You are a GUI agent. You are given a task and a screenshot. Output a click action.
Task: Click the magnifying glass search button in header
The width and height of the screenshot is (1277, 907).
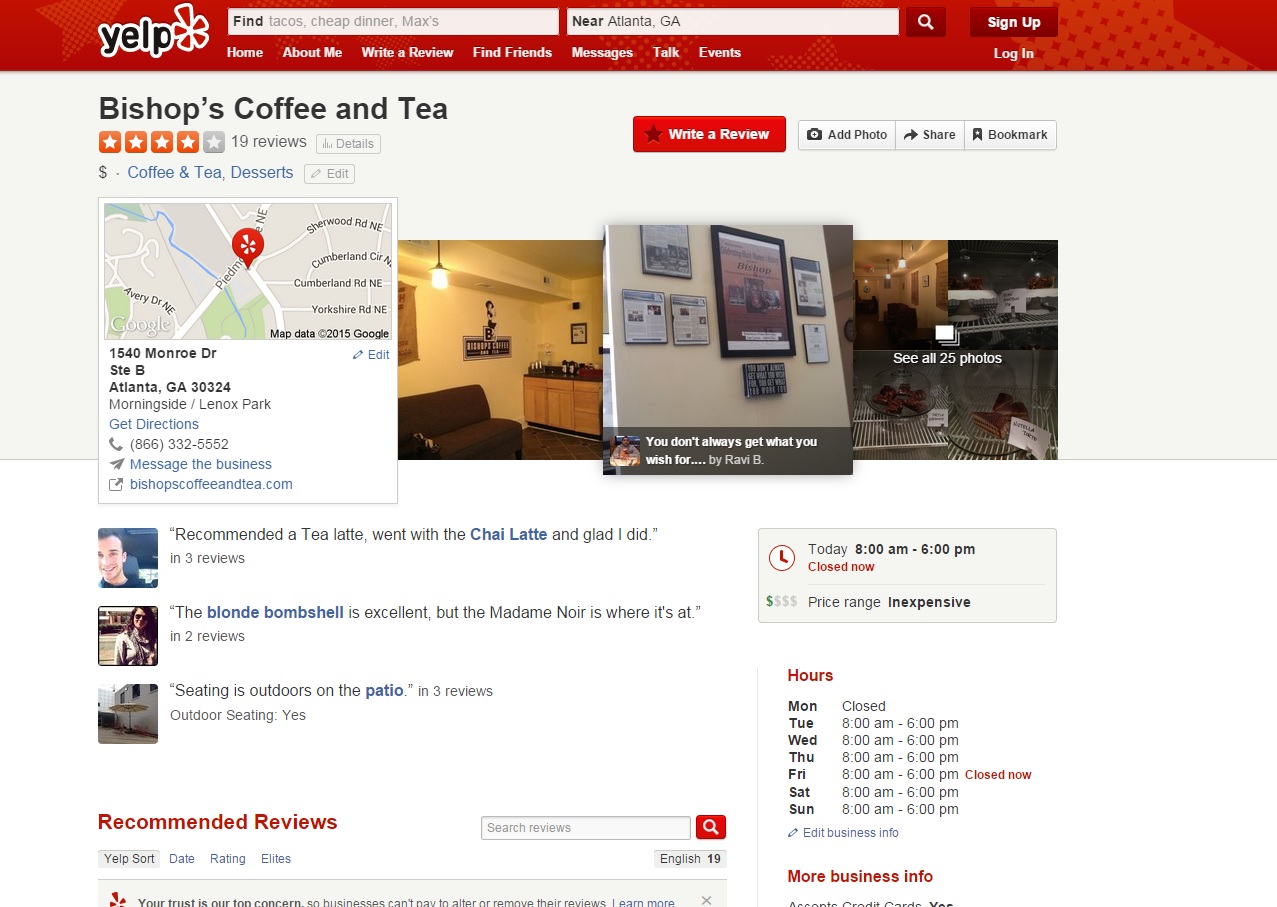925,22
